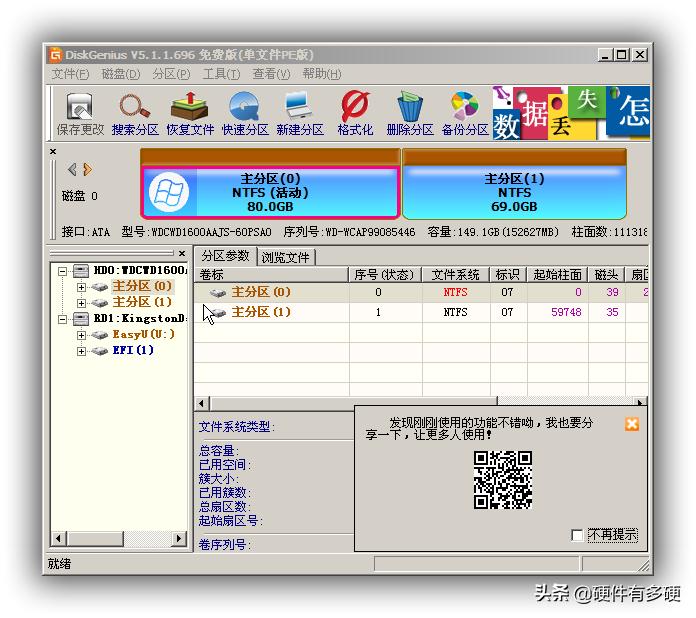The width and height of the screenshot is (696, 618).
Task: Expand the EFI(1) tree node
Action: click(x=81, y=351)
